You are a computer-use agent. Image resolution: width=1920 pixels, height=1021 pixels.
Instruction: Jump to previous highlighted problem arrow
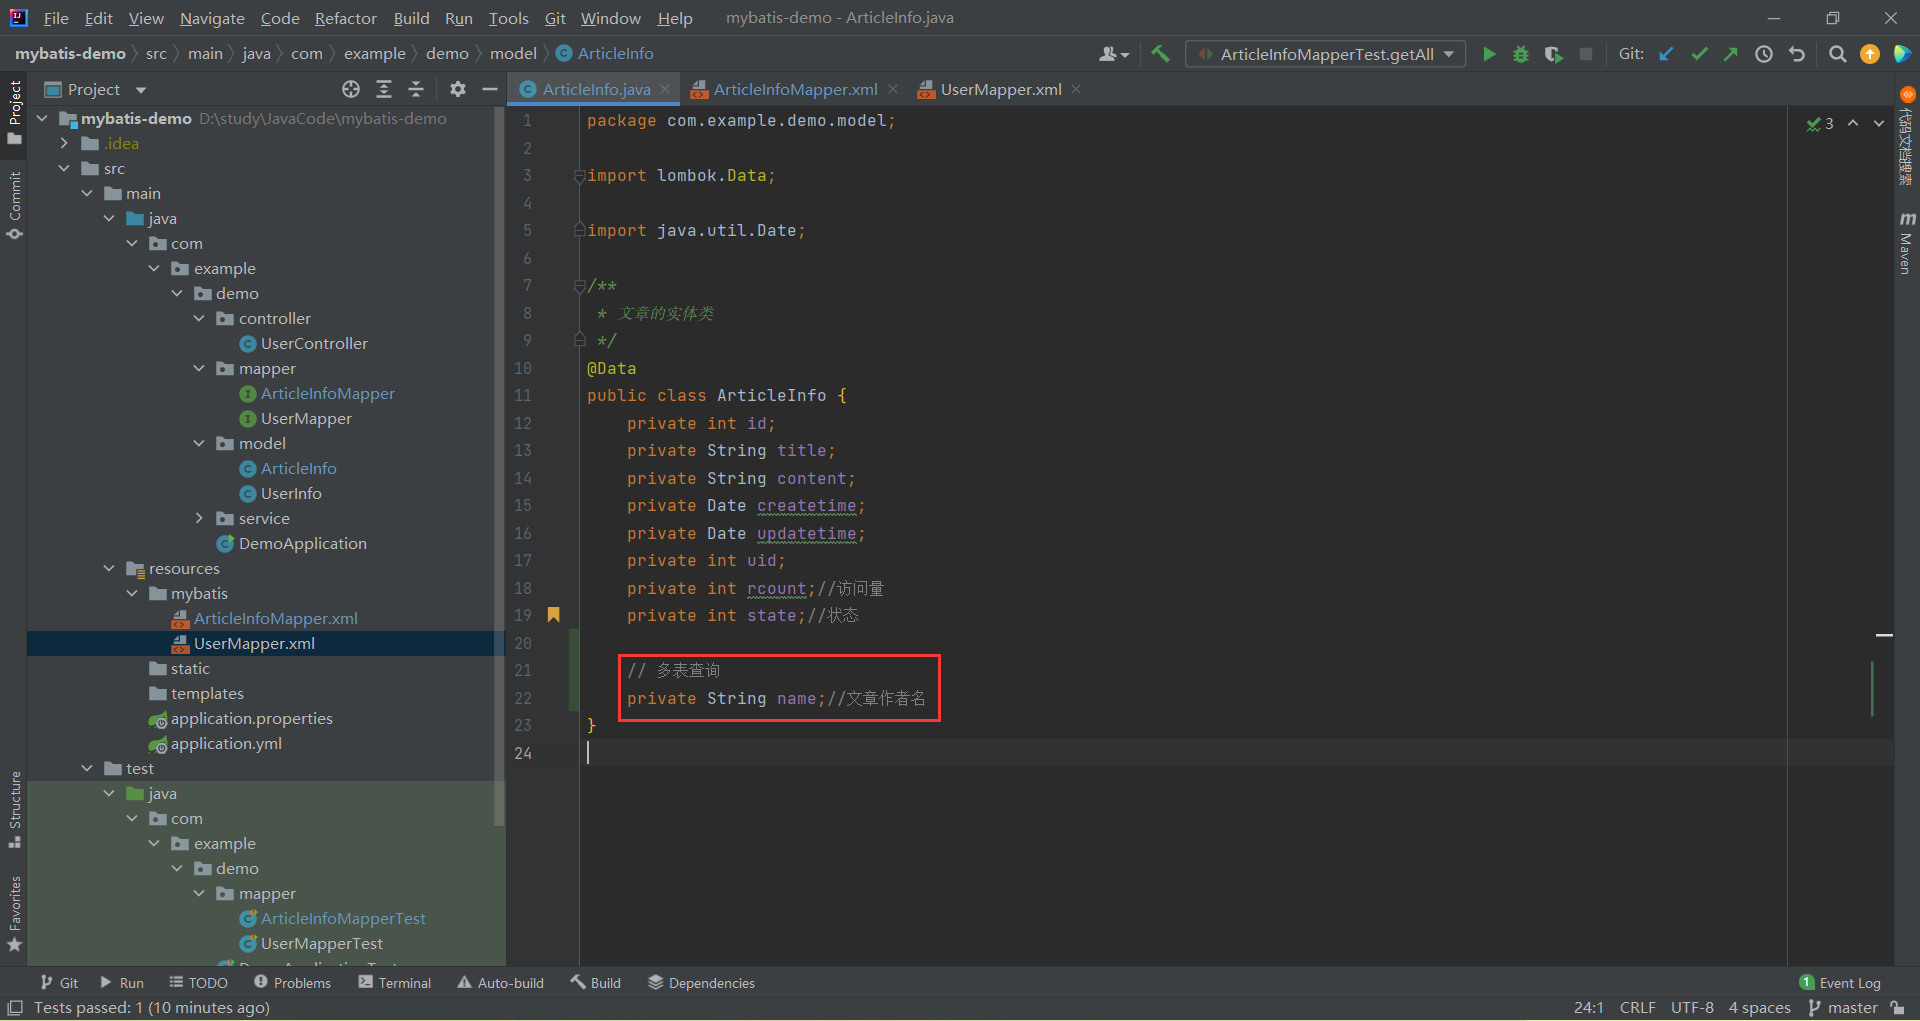pos(1853,123)
